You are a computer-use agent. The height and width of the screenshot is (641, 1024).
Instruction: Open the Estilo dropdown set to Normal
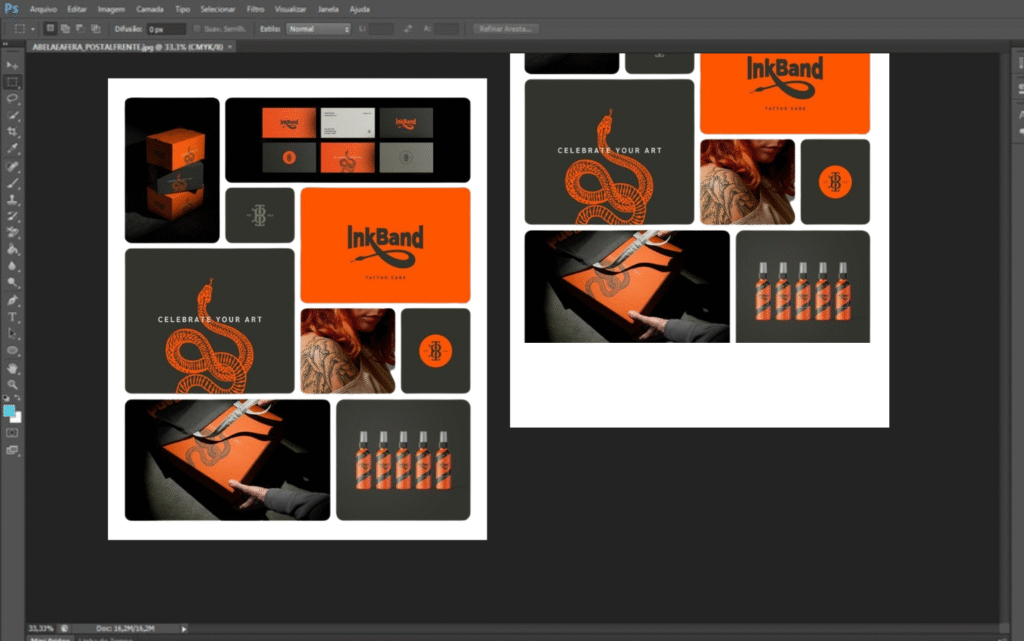point(318,29)
